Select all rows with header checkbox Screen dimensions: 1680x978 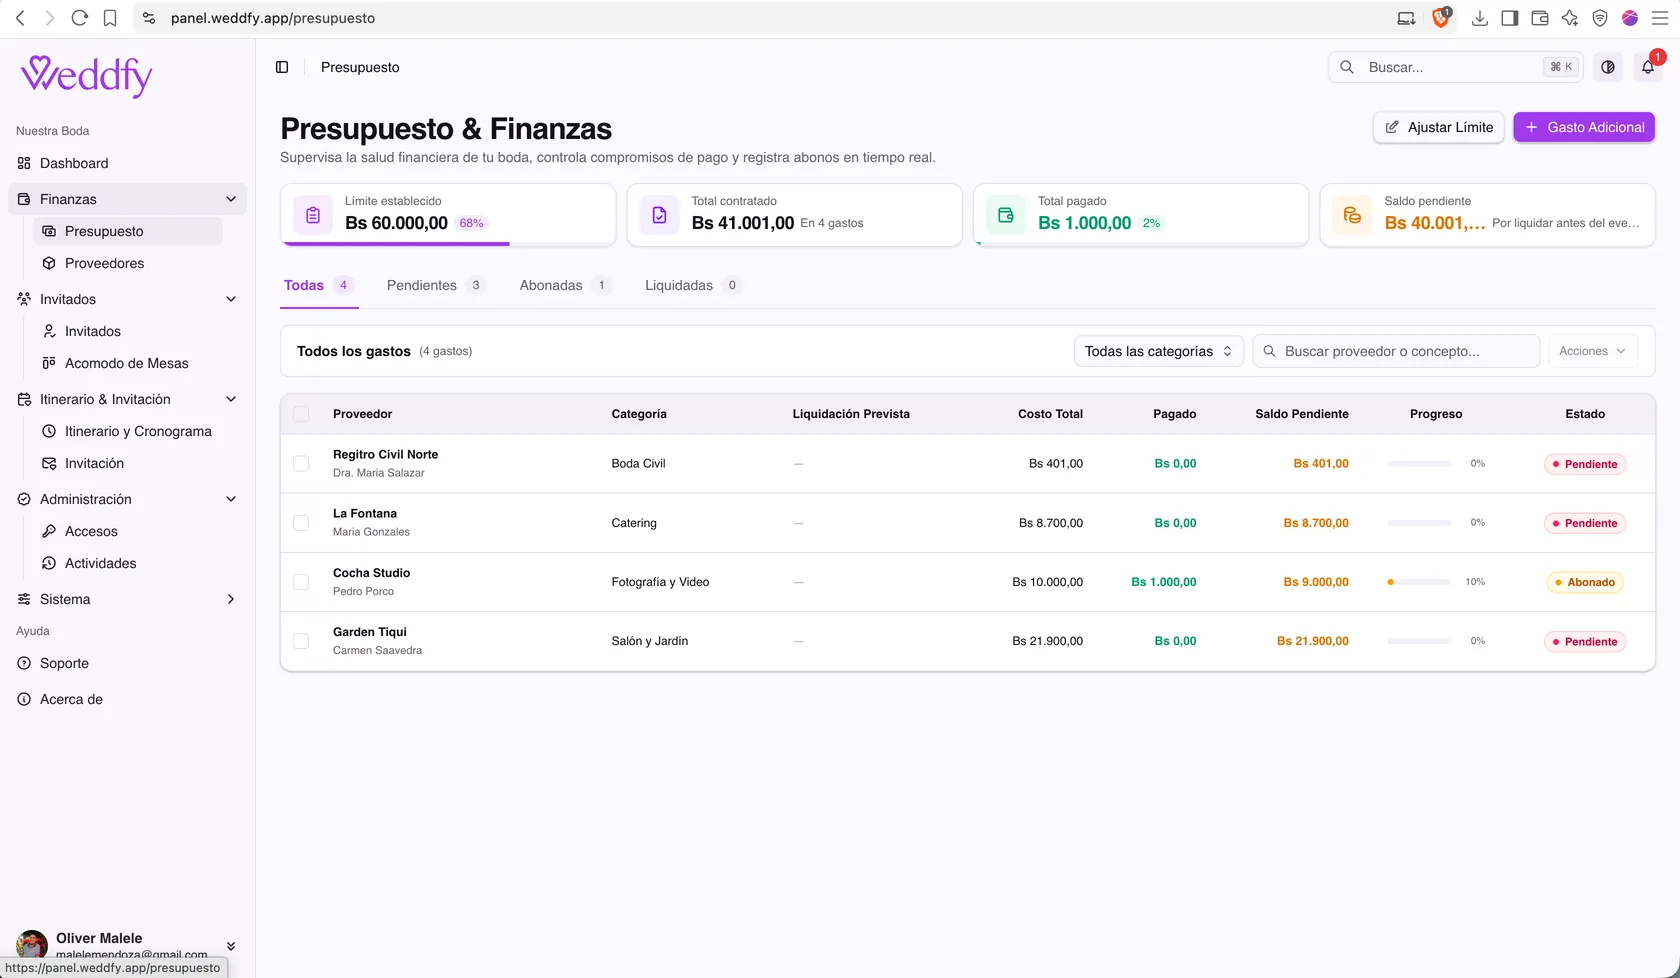301,414
